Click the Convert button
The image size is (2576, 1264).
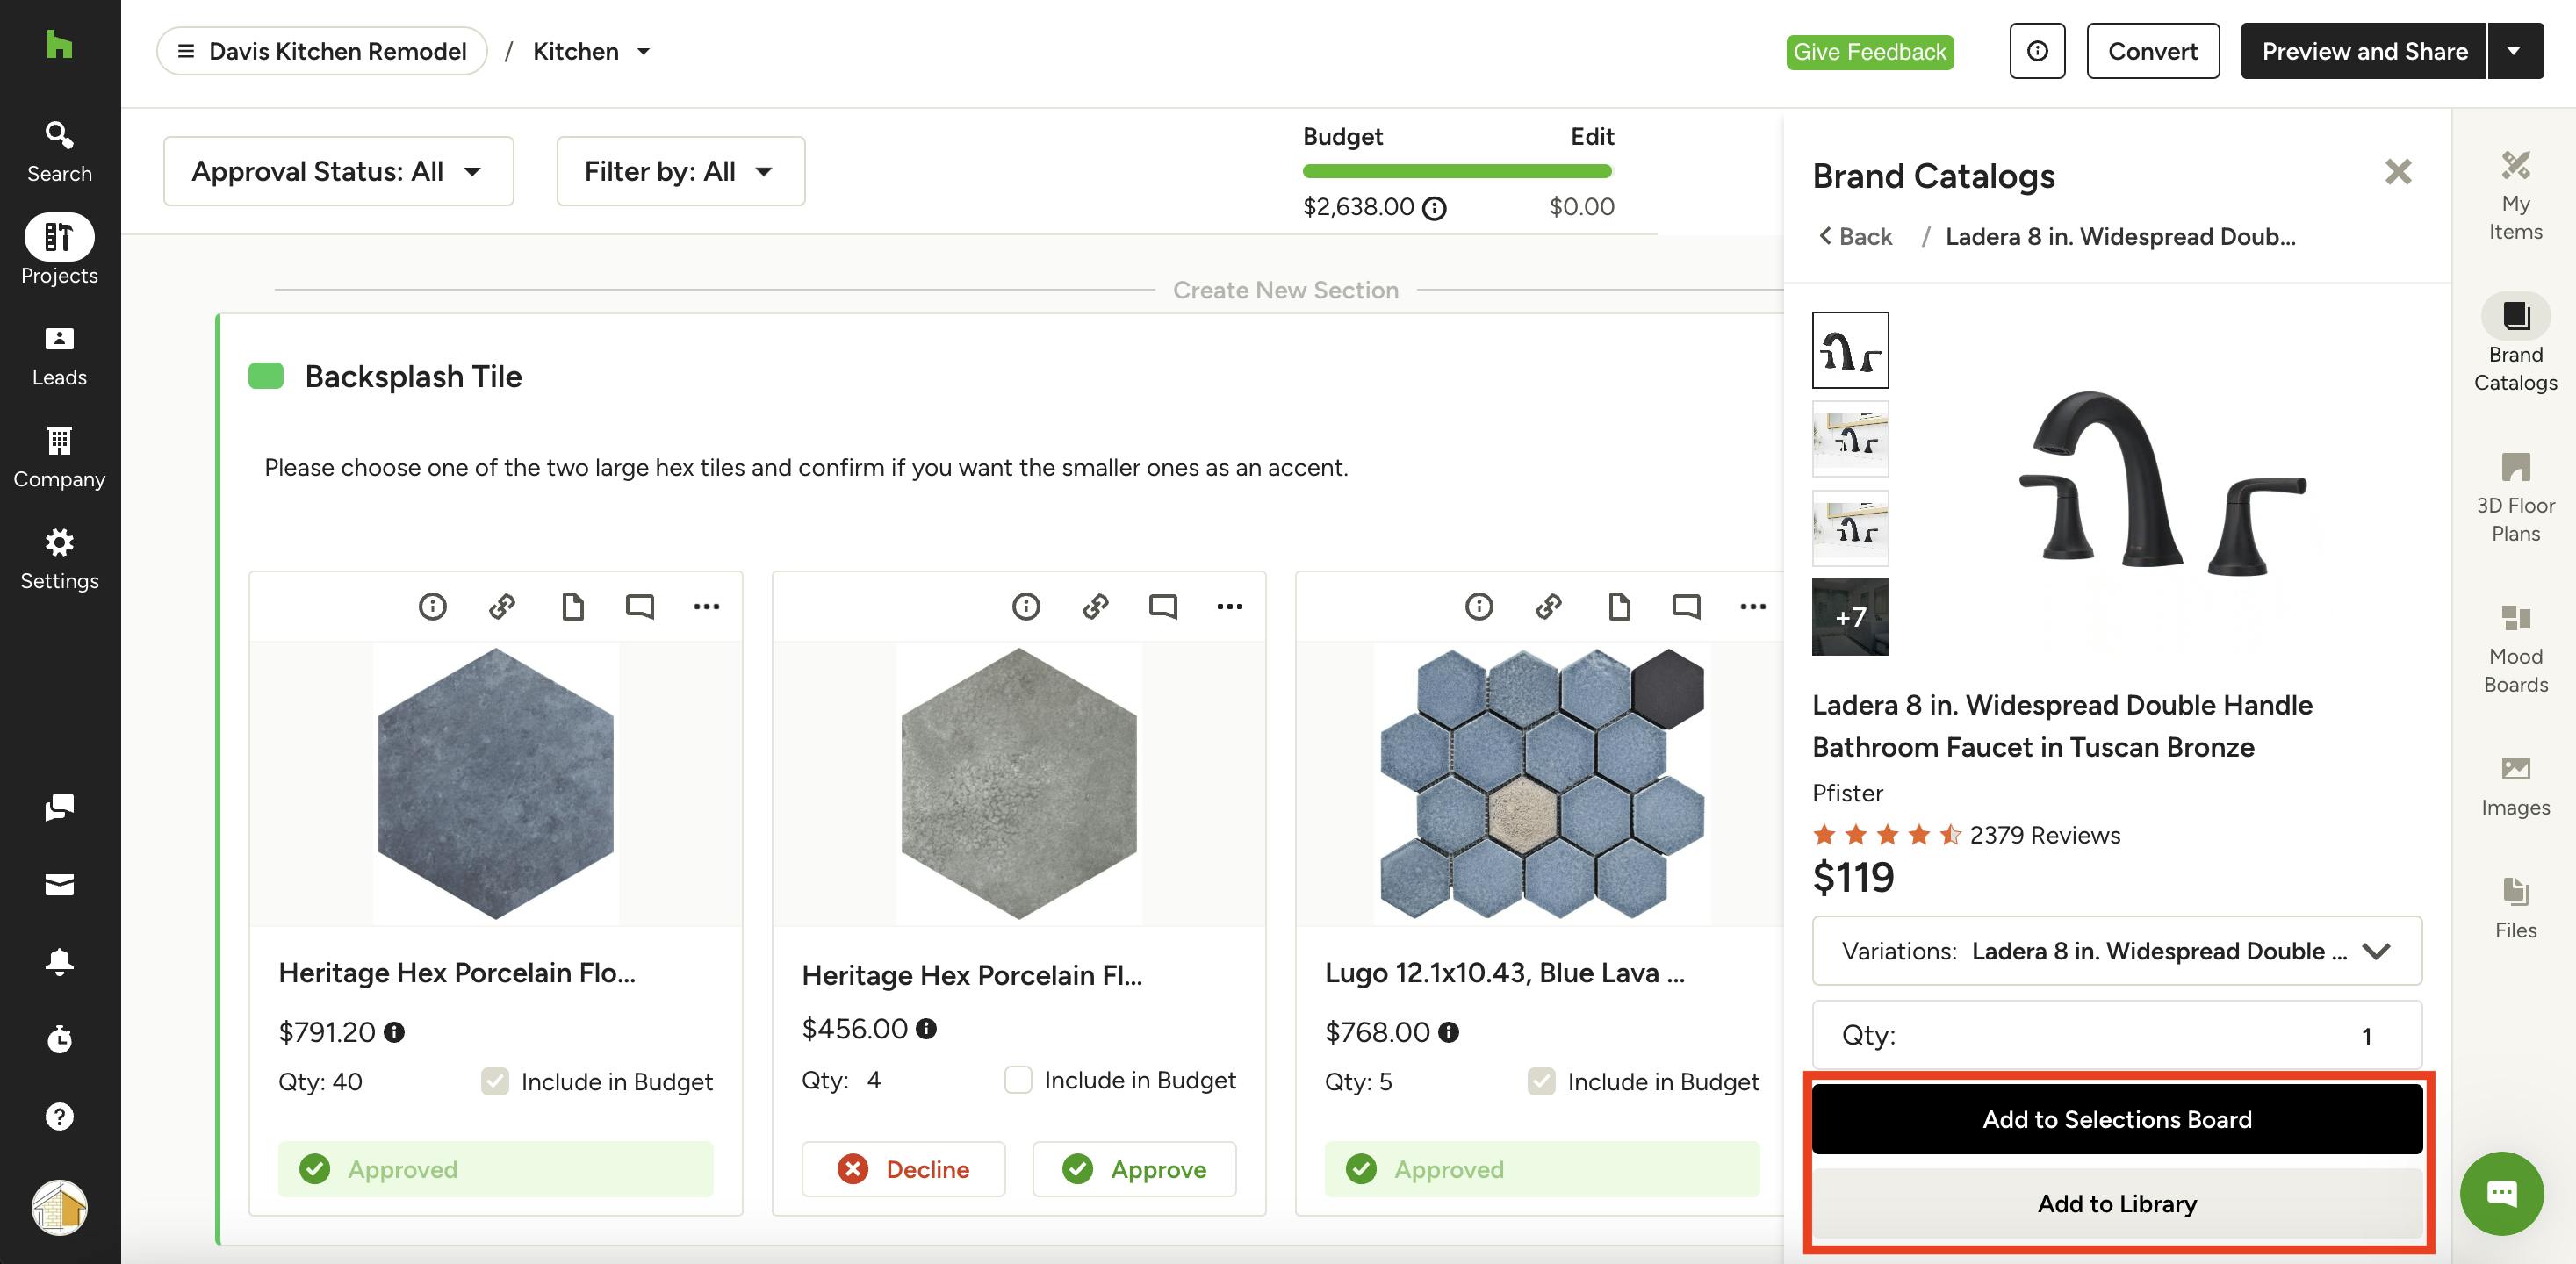[2152, 51]
